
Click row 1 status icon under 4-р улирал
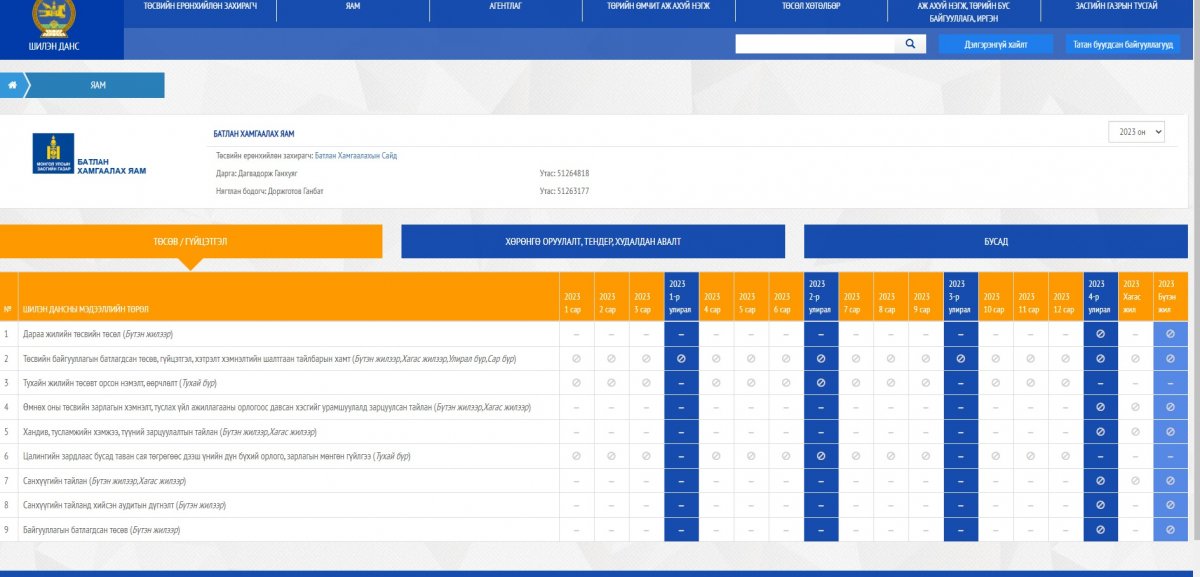click(x=1100, y=334)
